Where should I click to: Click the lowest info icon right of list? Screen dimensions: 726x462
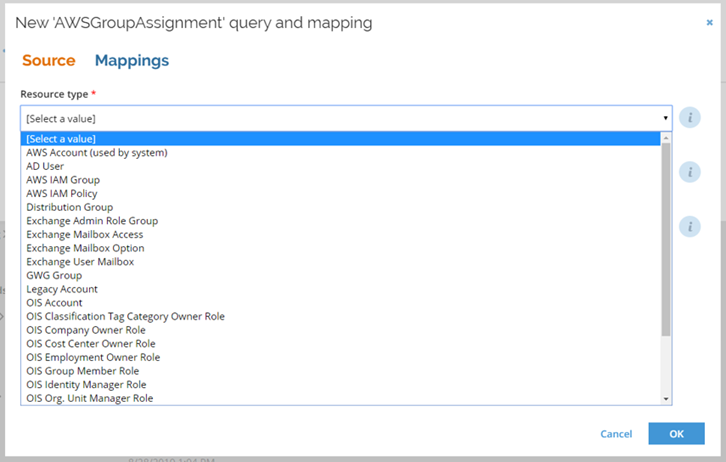(x=689, y=227)
